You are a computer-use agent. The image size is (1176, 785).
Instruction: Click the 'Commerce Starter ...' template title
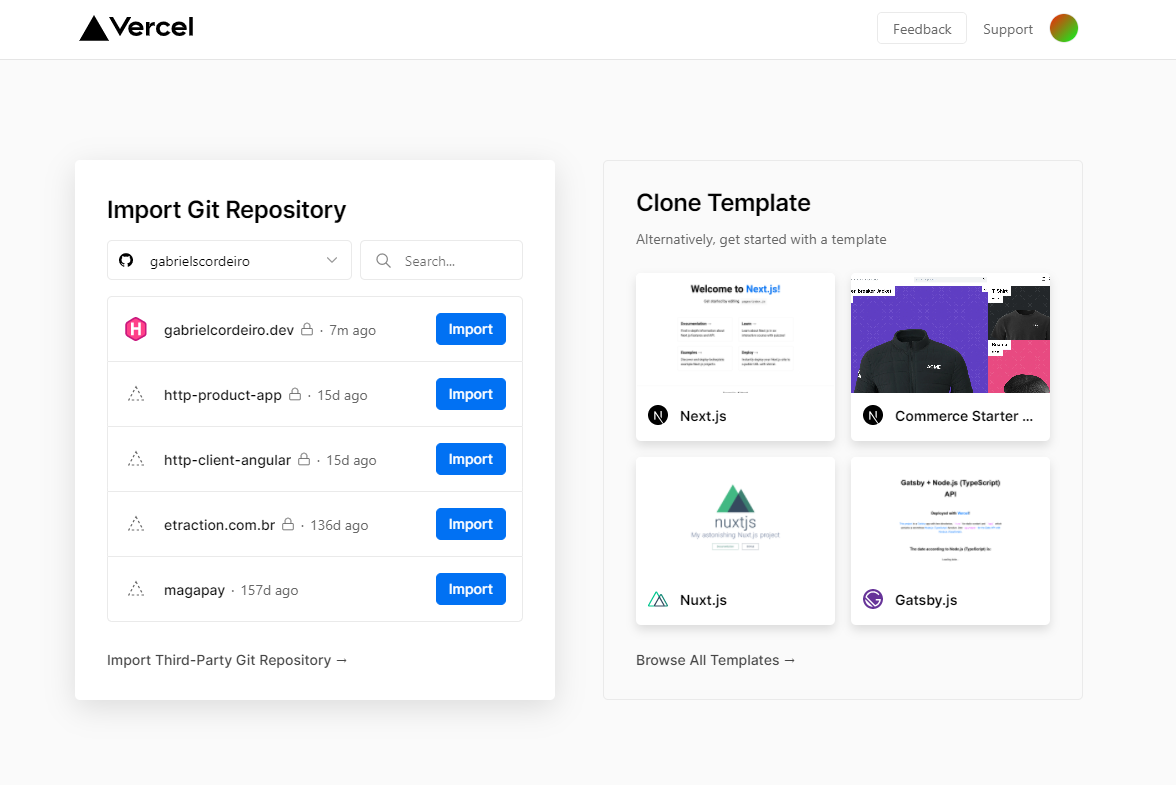(x=964, y=416)
